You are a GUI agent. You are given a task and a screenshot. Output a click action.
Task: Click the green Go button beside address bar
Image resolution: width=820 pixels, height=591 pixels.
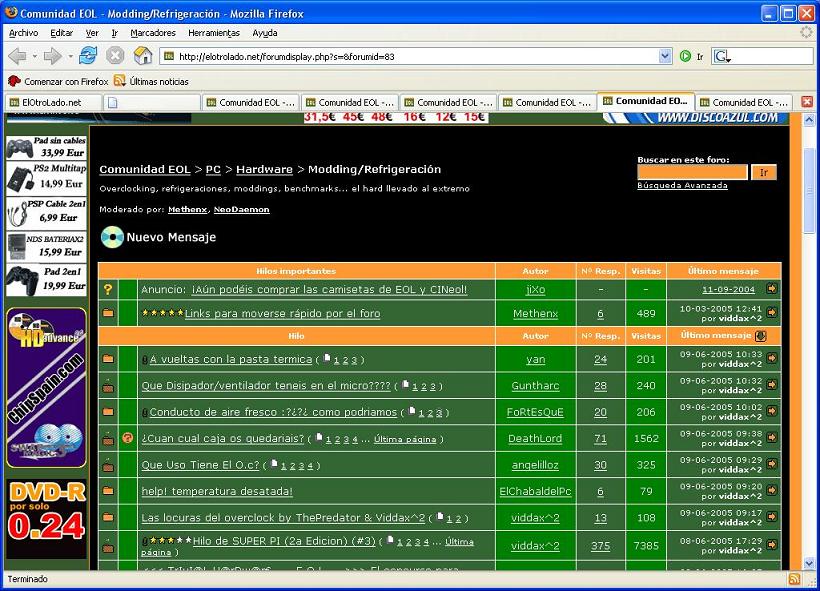point(686,57)
